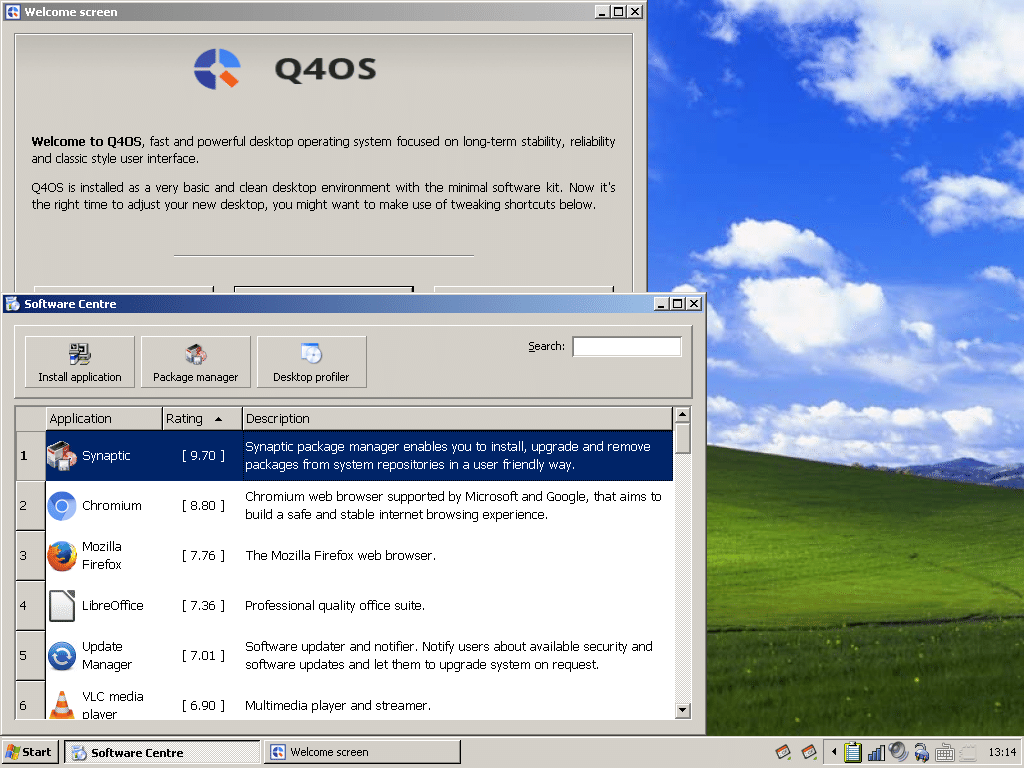Image resolution: width=1024 pixels, height=768 pixels.
Task: Click the Mozilla Firefox name text
Action: point(102,555)
